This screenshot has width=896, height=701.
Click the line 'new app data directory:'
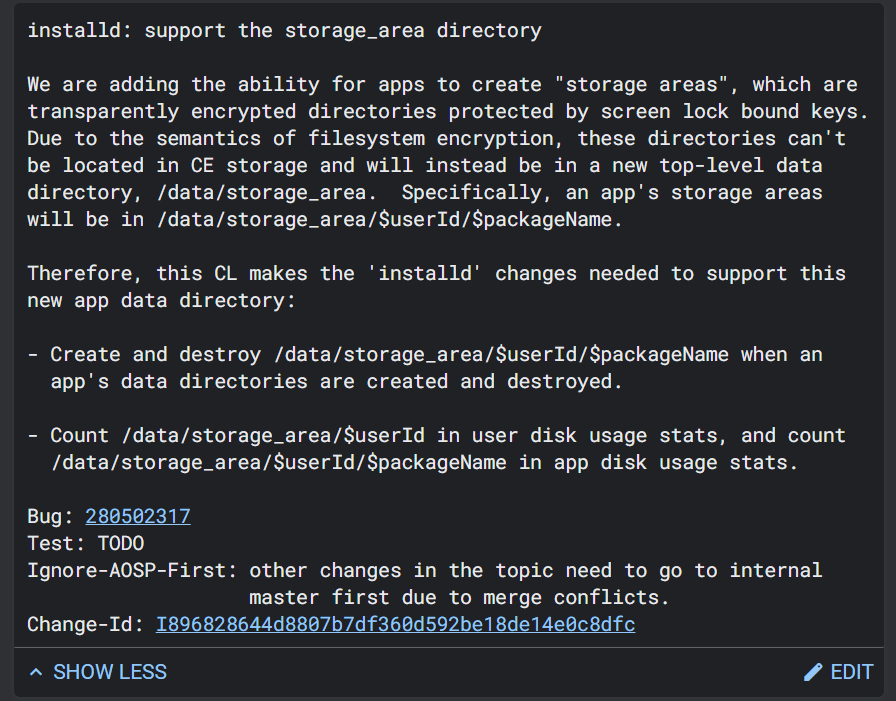[x=162, y=301]
